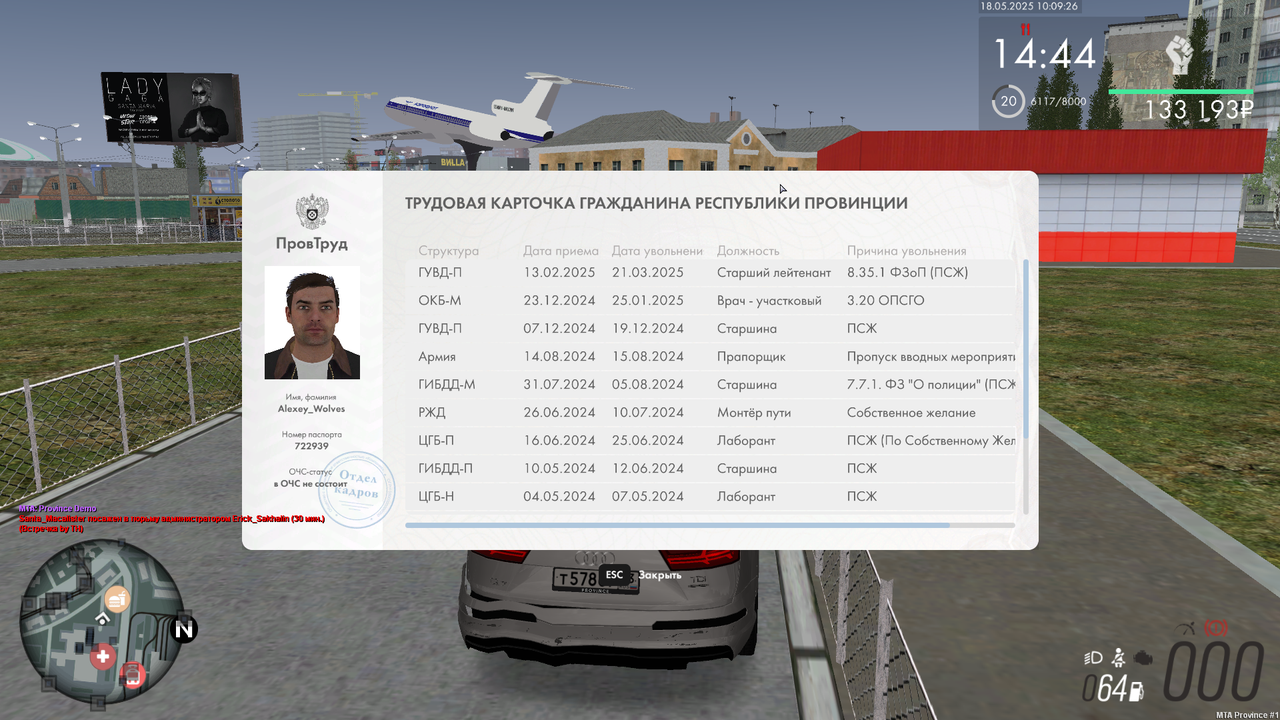Viewport: 1280px width, 720px height.
Task: Click the Врач - участковый position cell
Action: (x=769, y=301)
